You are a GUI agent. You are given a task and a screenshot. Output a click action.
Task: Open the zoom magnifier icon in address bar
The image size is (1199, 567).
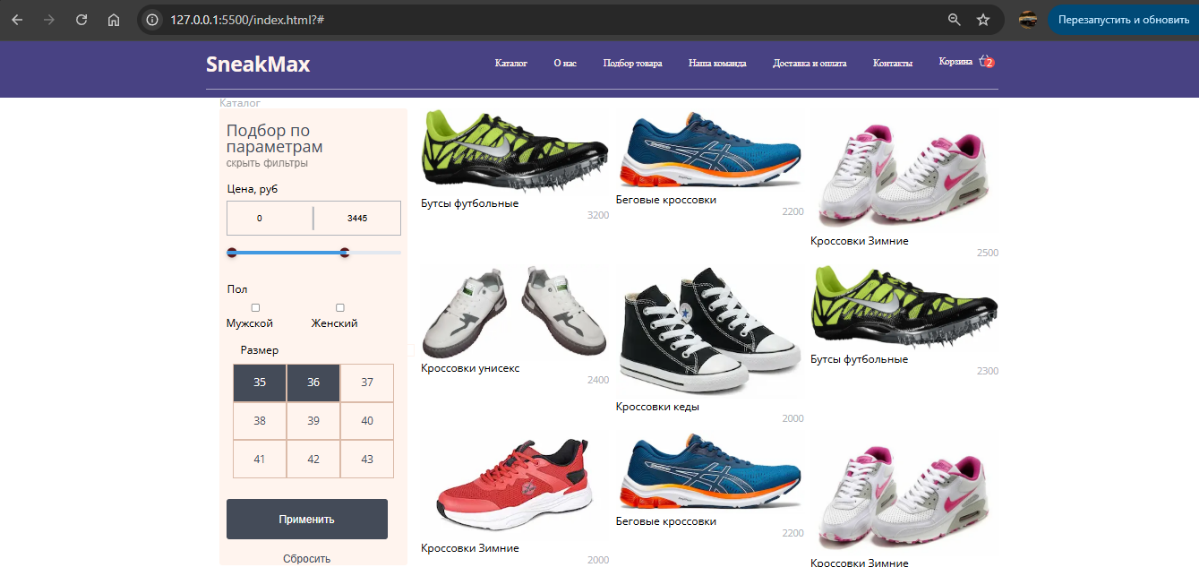(954, 20)
